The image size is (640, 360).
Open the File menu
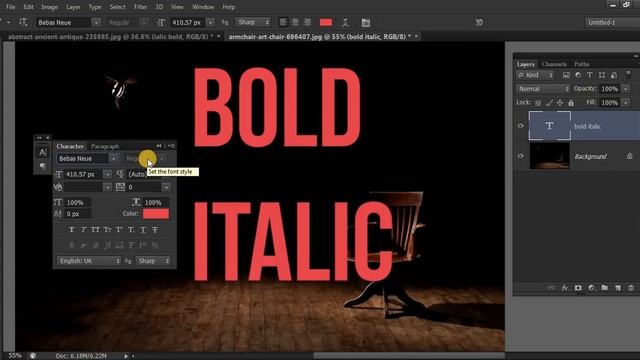coord(10,7)
